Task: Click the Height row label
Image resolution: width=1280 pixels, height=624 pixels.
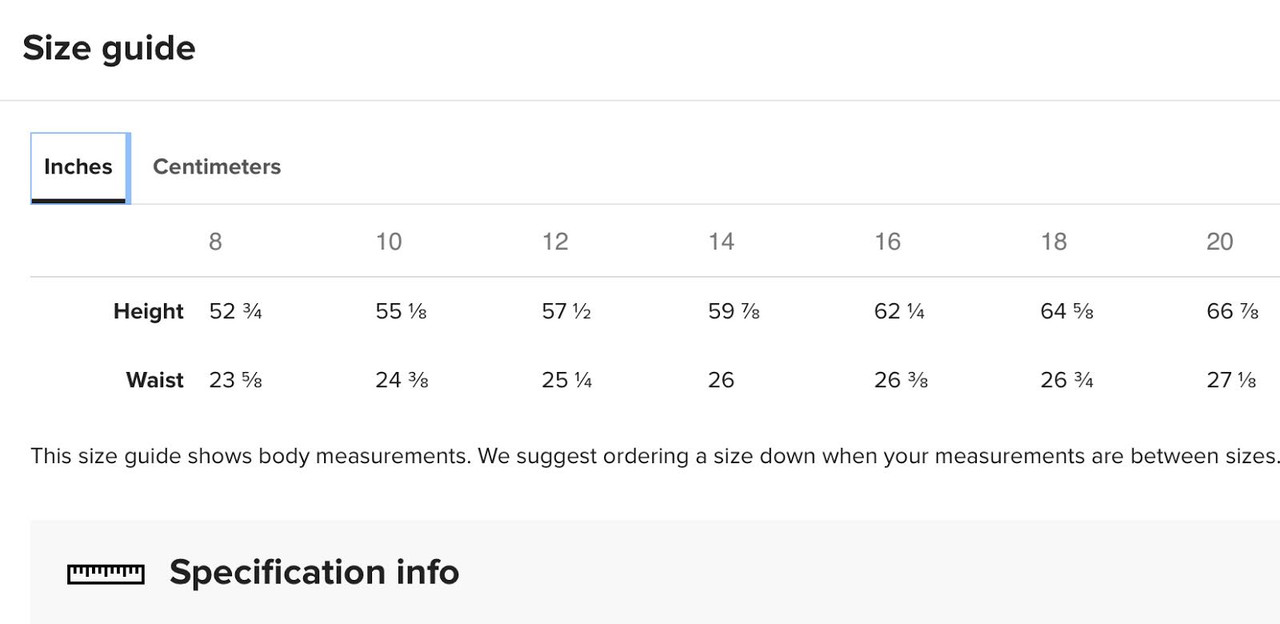Action: click(x=148, y=311)
